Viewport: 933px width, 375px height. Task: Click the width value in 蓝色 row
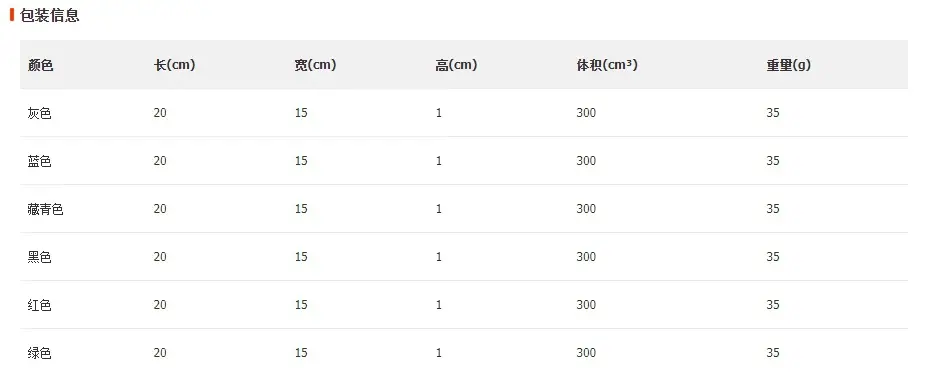[x=301, y=161]
